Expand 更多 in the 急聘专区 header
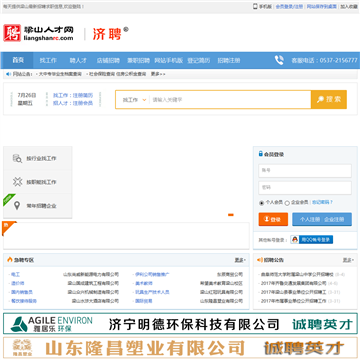This screenshot has height=360, width=360. tap(240, 260)
